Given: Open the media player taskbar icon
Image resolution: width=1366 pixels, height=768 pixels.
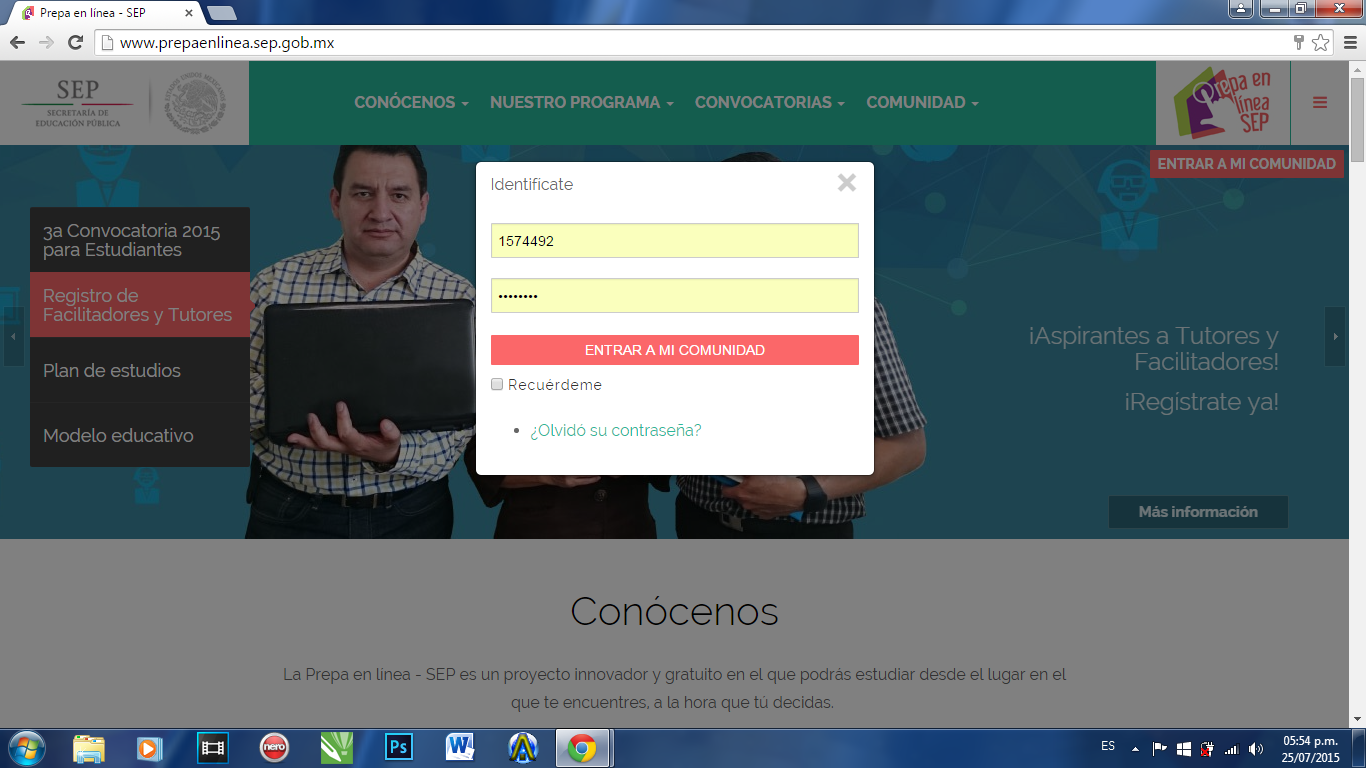Looking at the screenshot, I should 150,748.
